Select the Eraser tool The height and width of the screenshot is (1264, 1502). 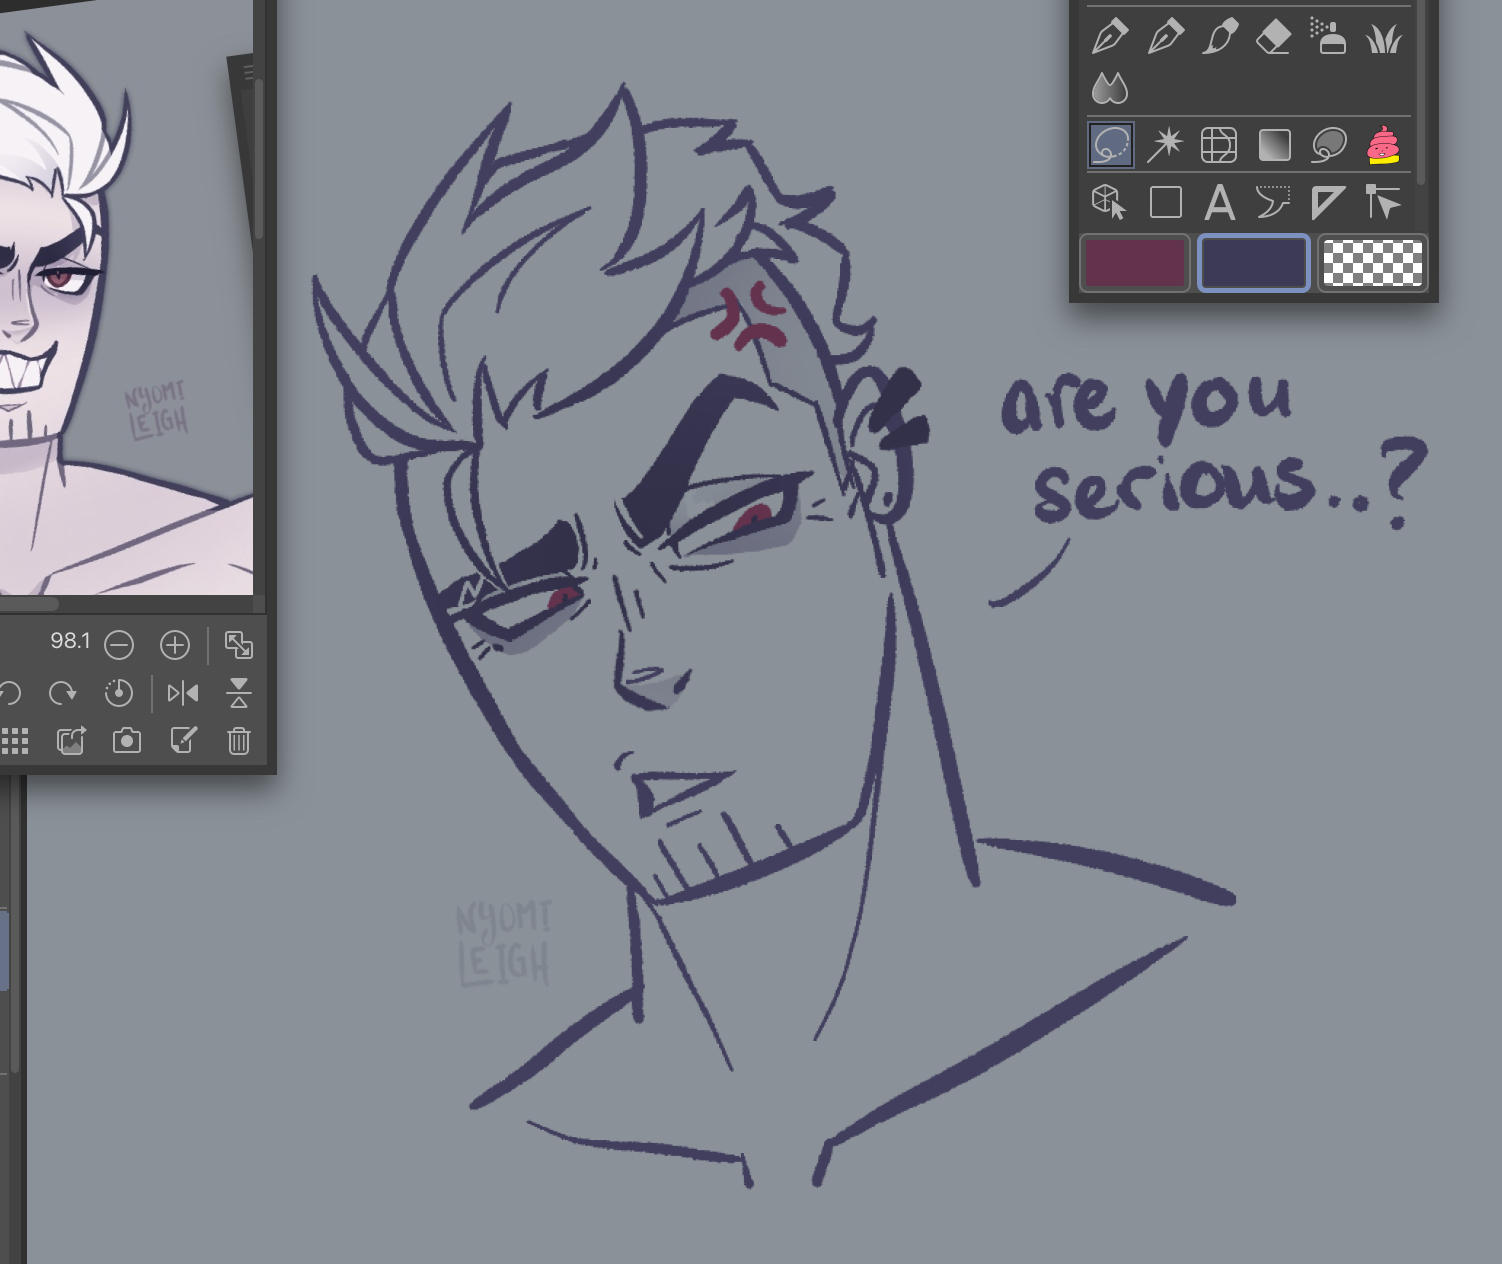tap(1273, 38)
